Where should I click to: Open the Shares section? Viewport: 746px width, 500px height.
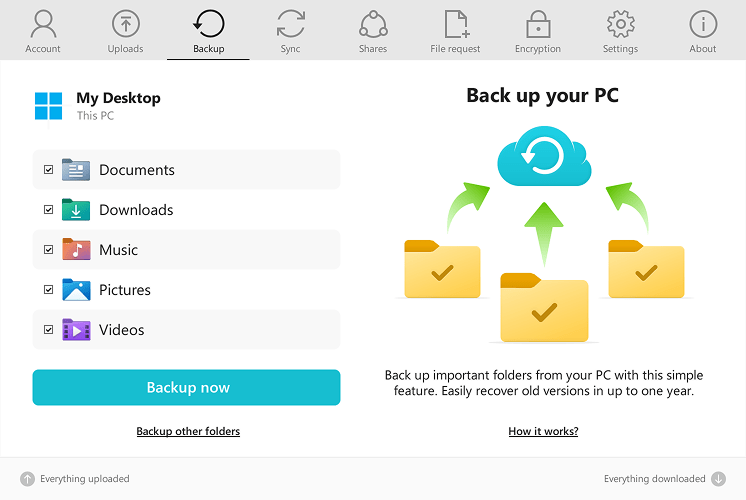(373, 31)
